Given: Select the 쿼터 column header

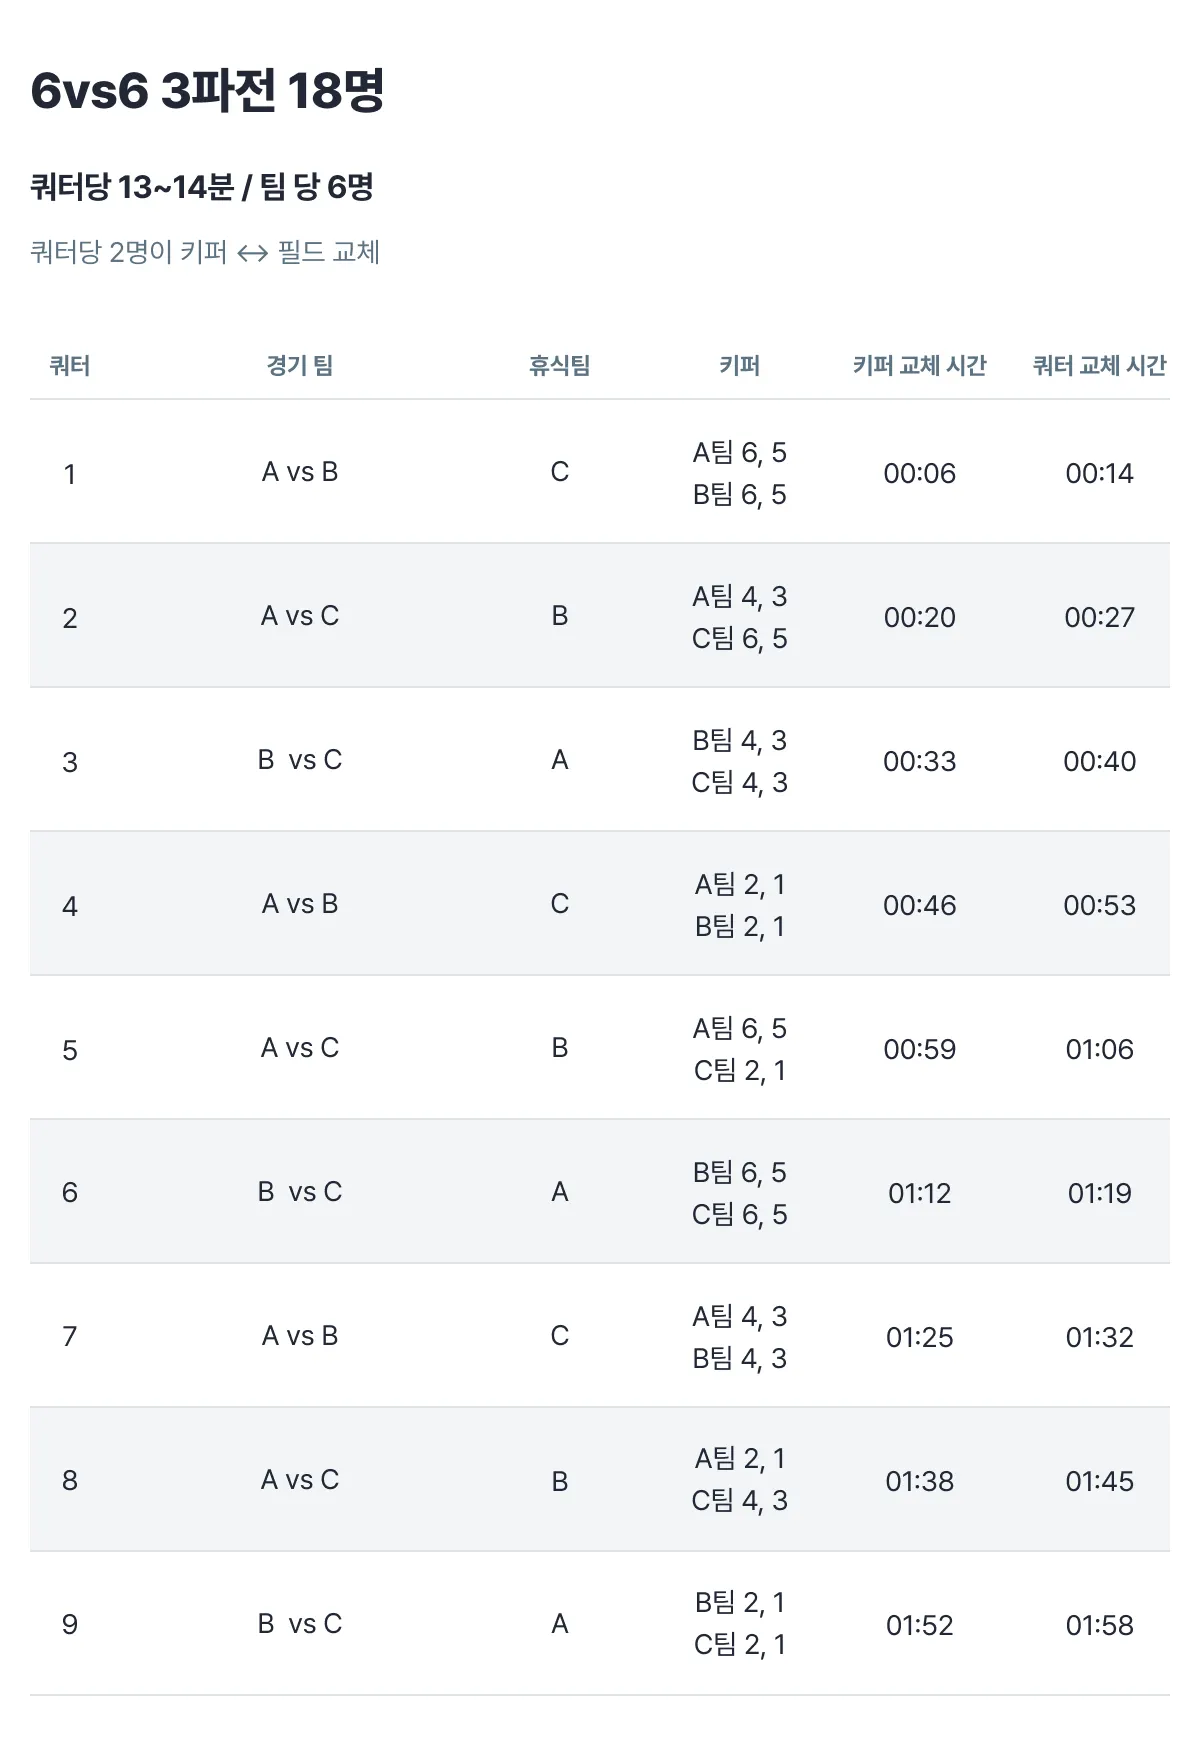Looking at the screenshot, I should tap(70, 366).
